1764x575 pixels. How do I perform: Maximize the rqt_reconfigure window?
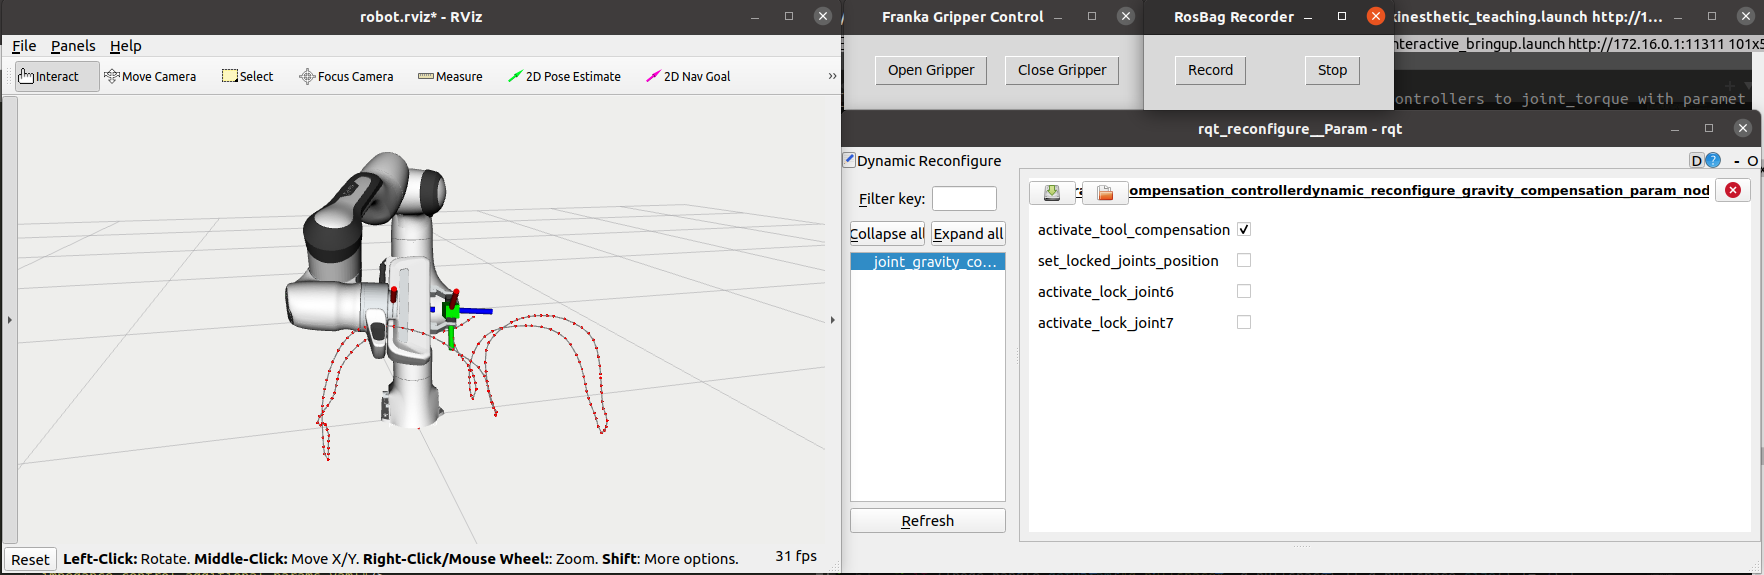1709,128
